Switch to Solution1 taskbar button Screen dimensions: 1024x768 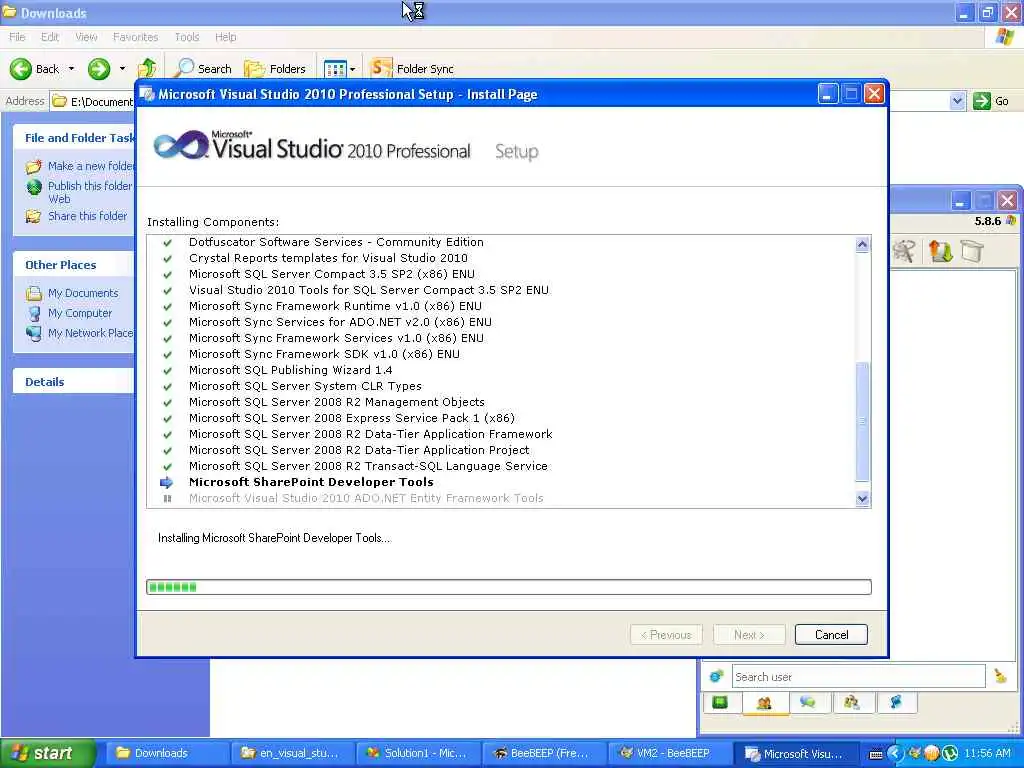click(419, 753)
